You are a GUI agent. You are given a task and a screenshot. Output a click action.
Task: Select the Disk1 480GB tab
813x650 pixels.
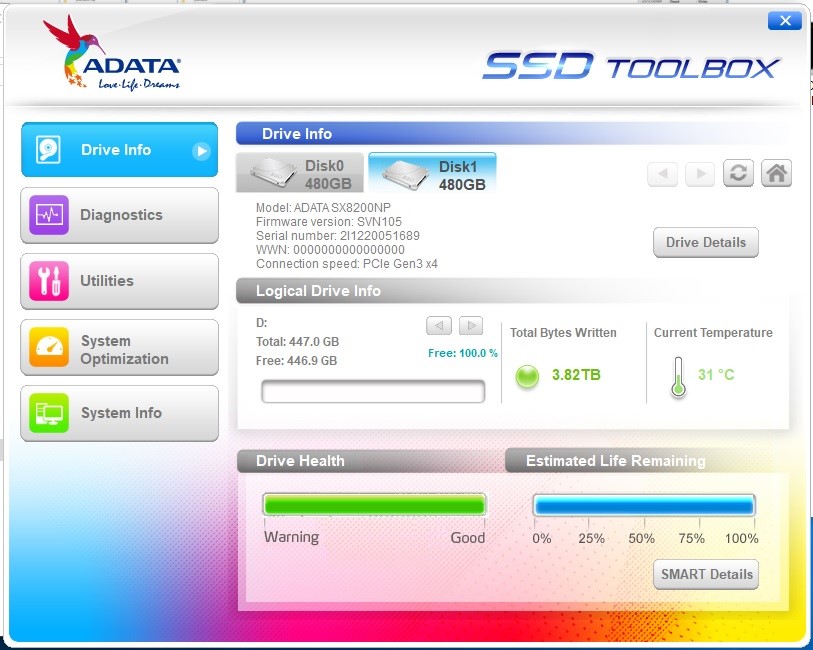point(432,173)
